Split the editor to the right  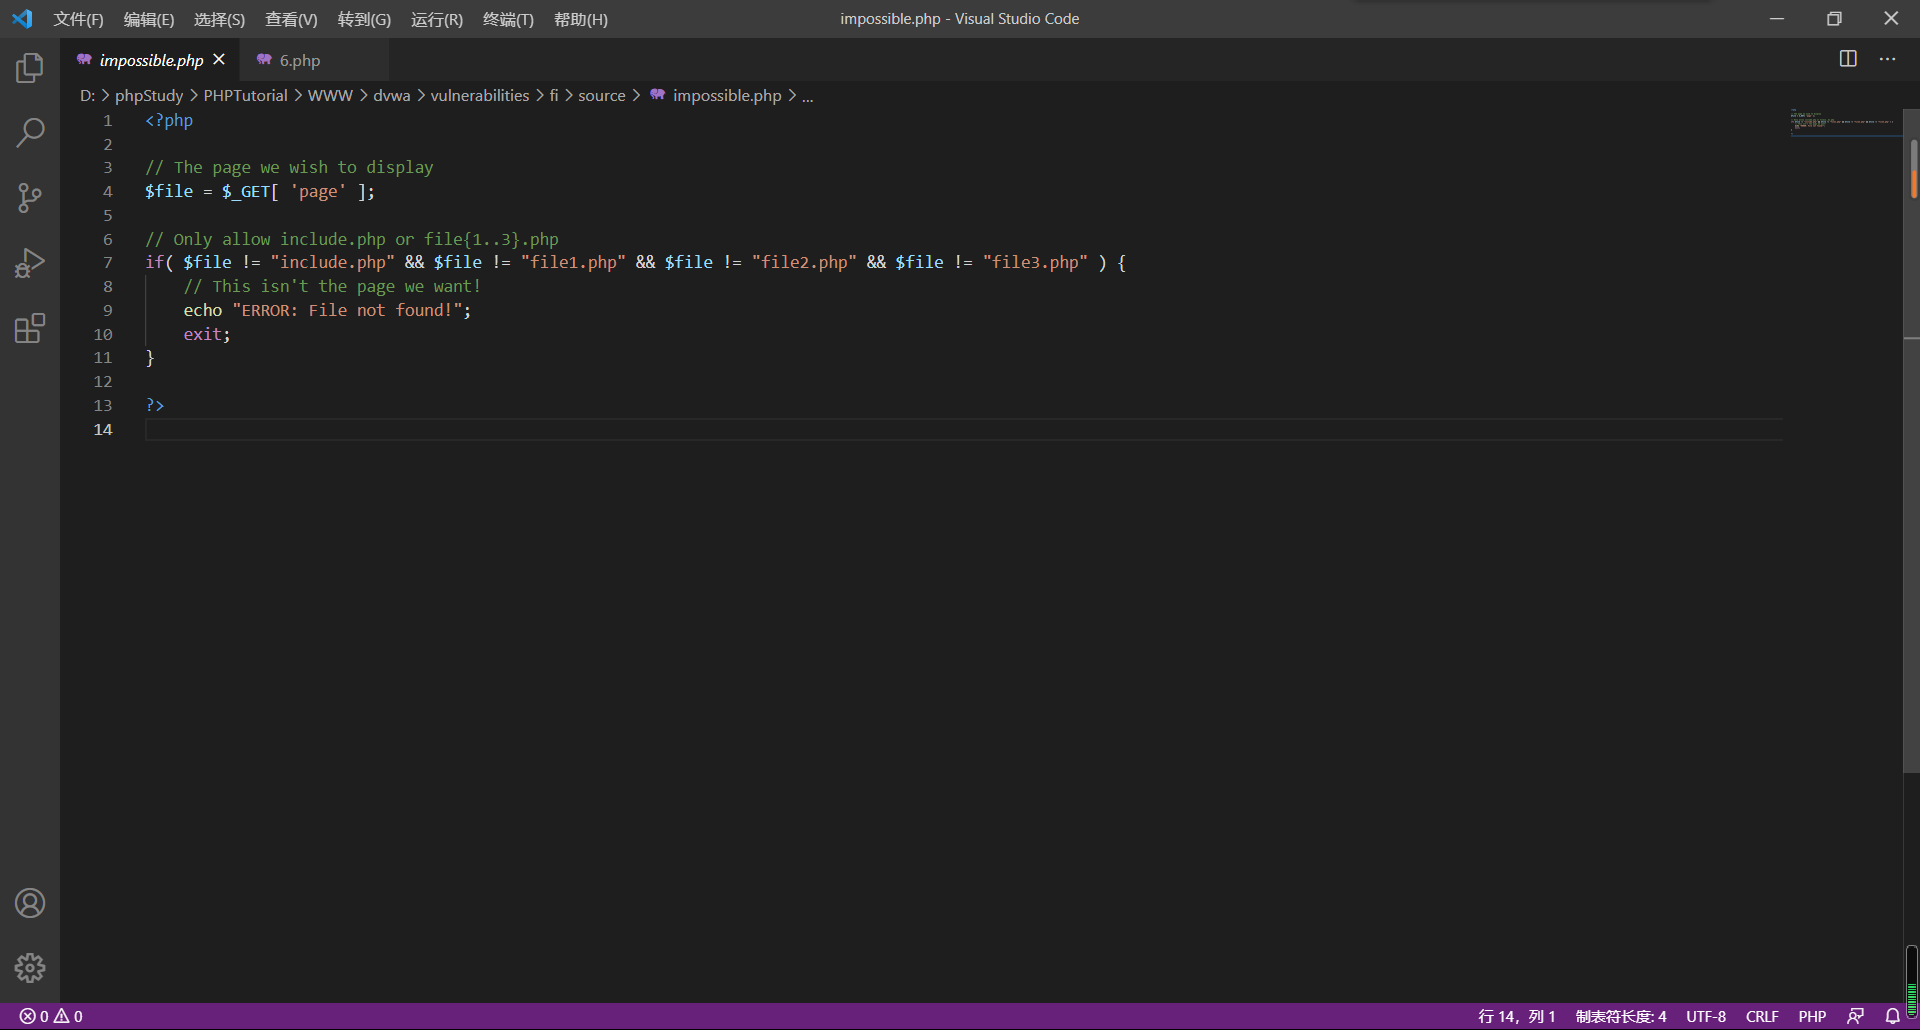1848,59
